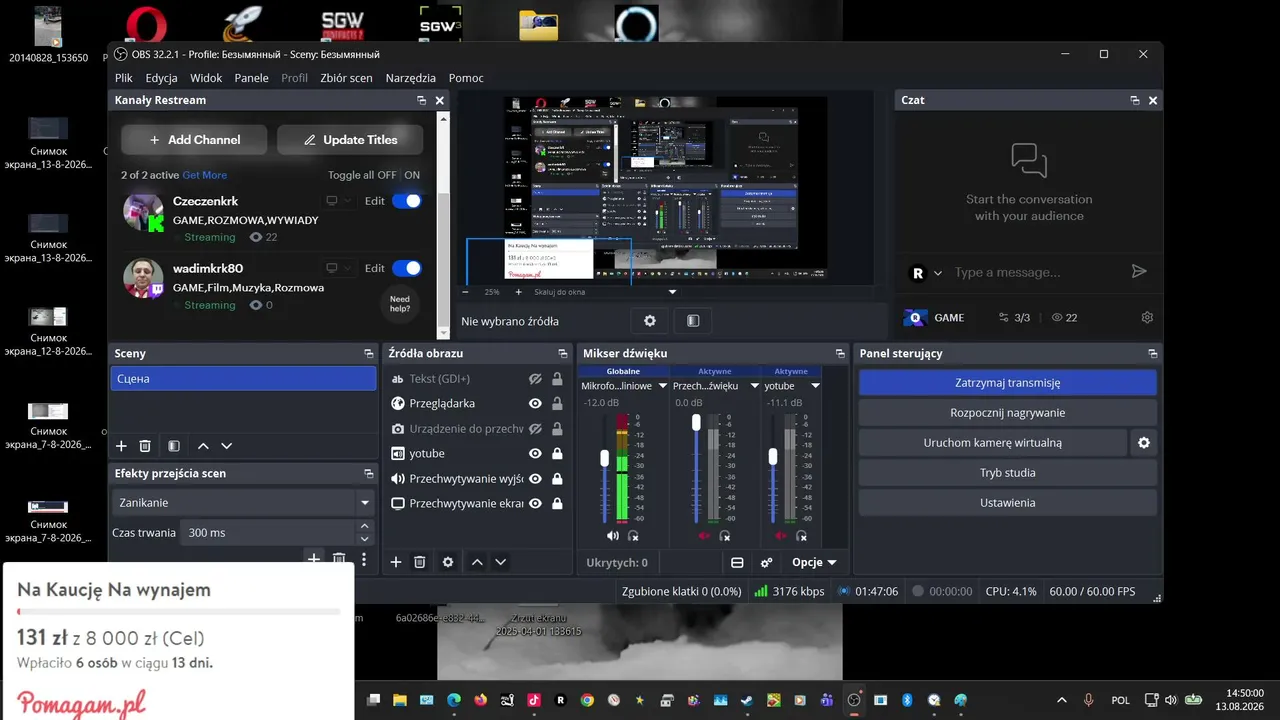Expand the yotube mixer channel options arrow
This screenshot has height=720, width=1280.
[815, 386]
